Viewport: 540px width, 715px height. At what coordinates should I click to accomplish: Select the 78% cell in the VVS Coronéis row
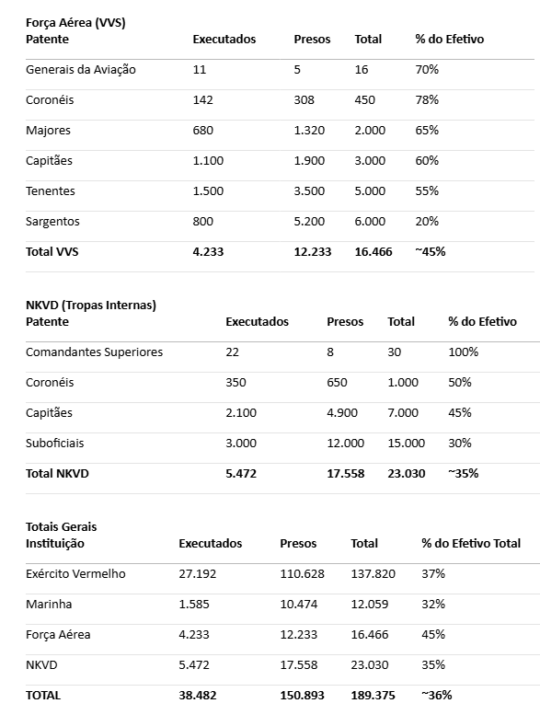[426, 100]
